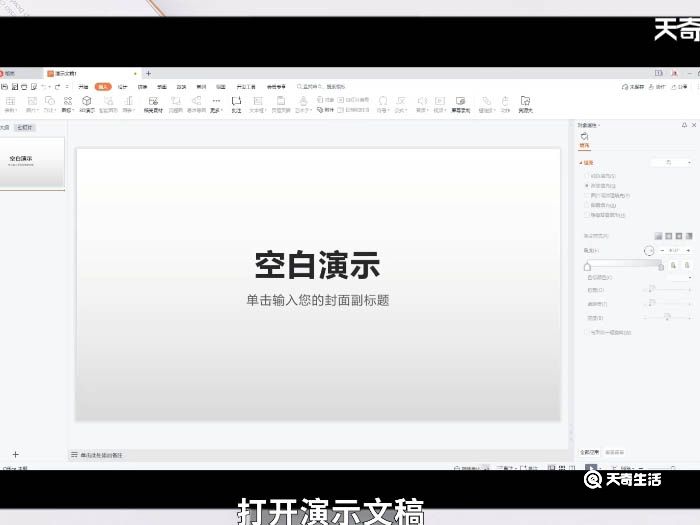Open the Insert ribbon tab
Screen dimensions: 700x525
(103, 87)
